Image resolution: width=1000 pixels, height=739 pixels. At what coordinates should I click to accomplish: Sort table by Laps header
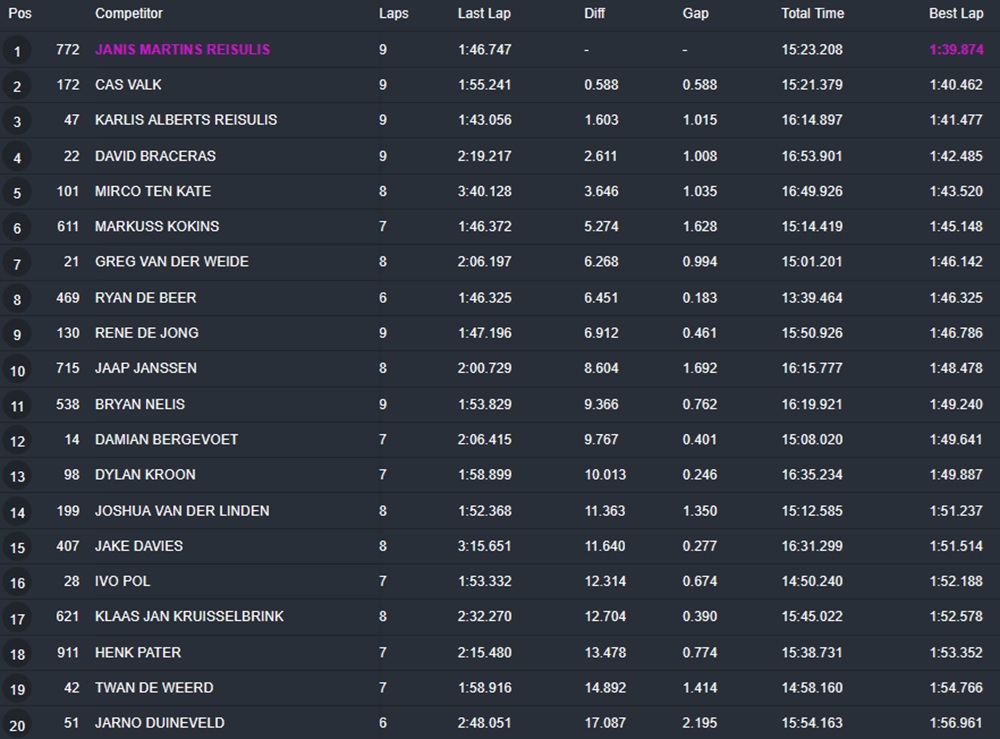coord(393,14)
